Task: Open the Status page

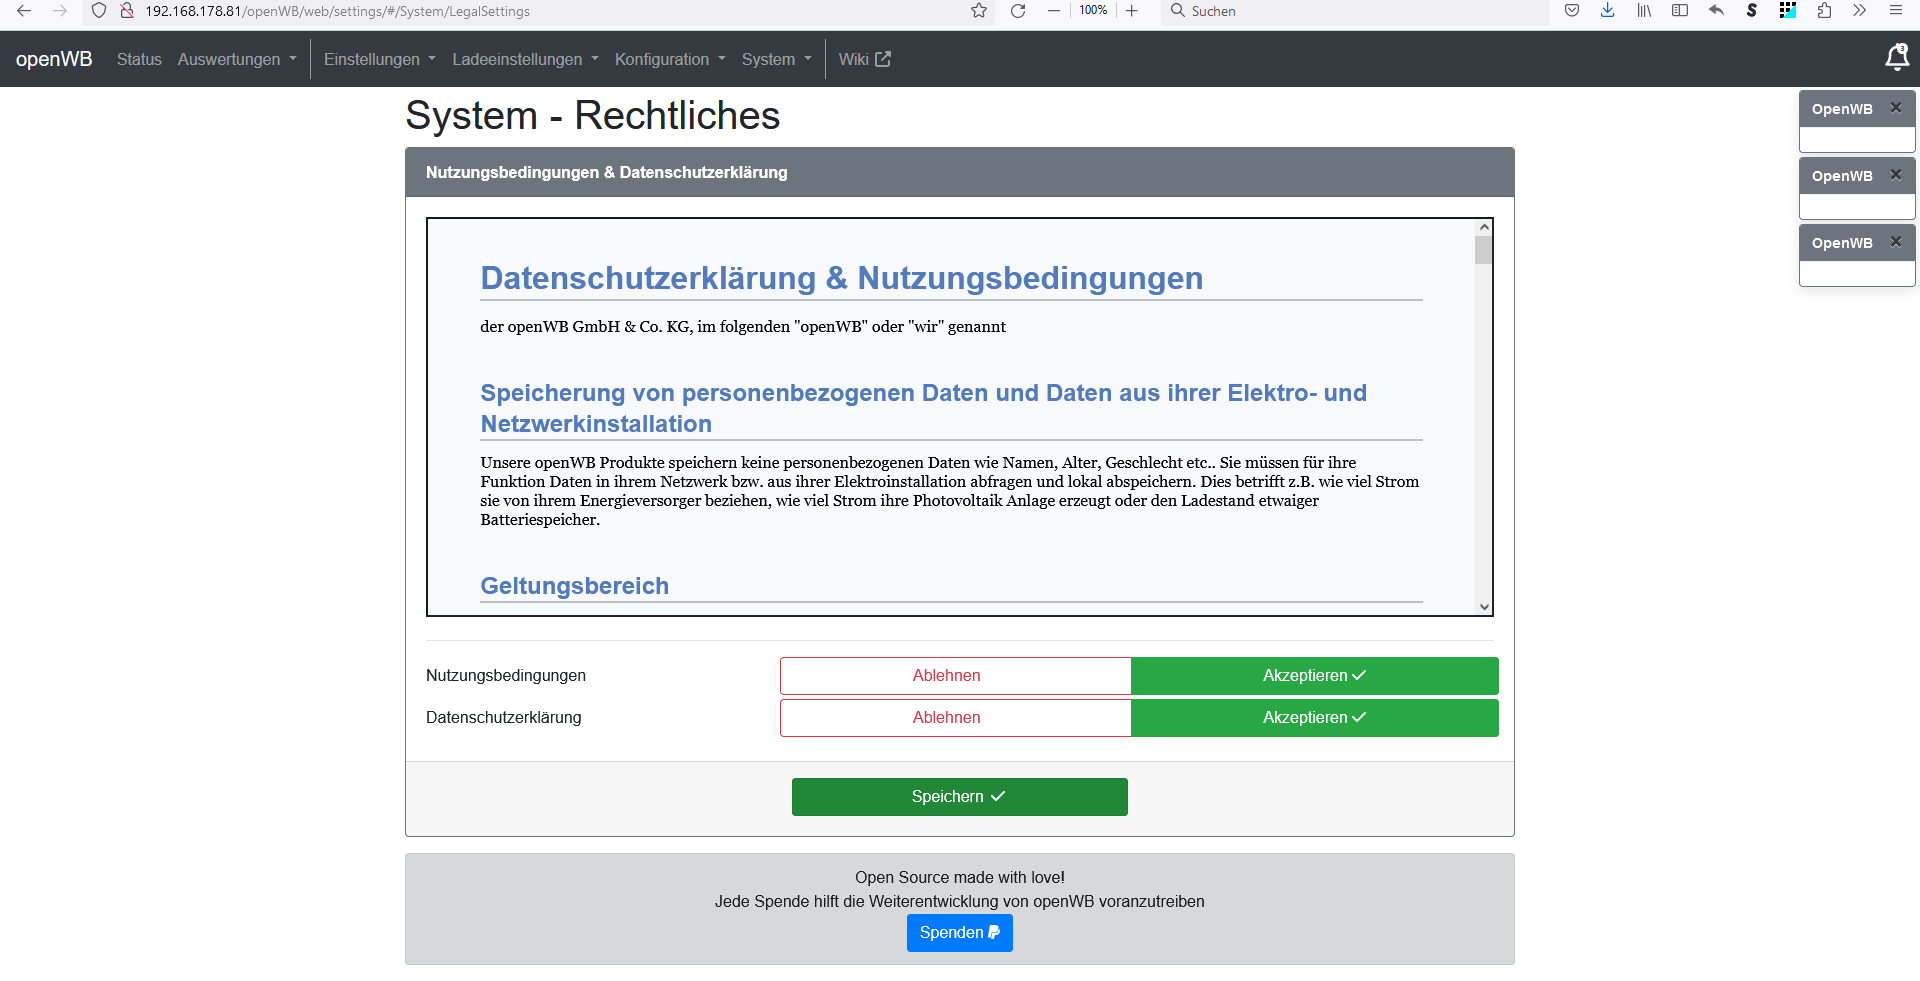Action: click(139, 59)
